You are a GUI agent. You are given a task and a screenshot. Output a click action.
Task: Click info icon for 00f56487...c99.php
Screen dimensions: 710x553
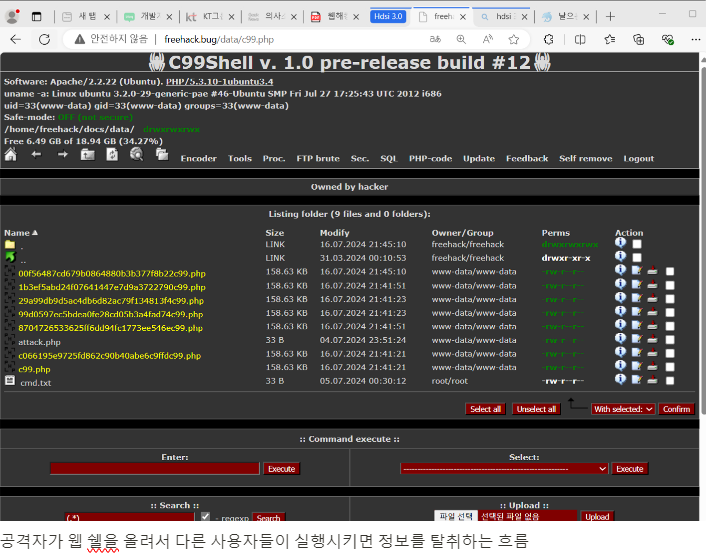pyautogui.click(x=620, y=270)
